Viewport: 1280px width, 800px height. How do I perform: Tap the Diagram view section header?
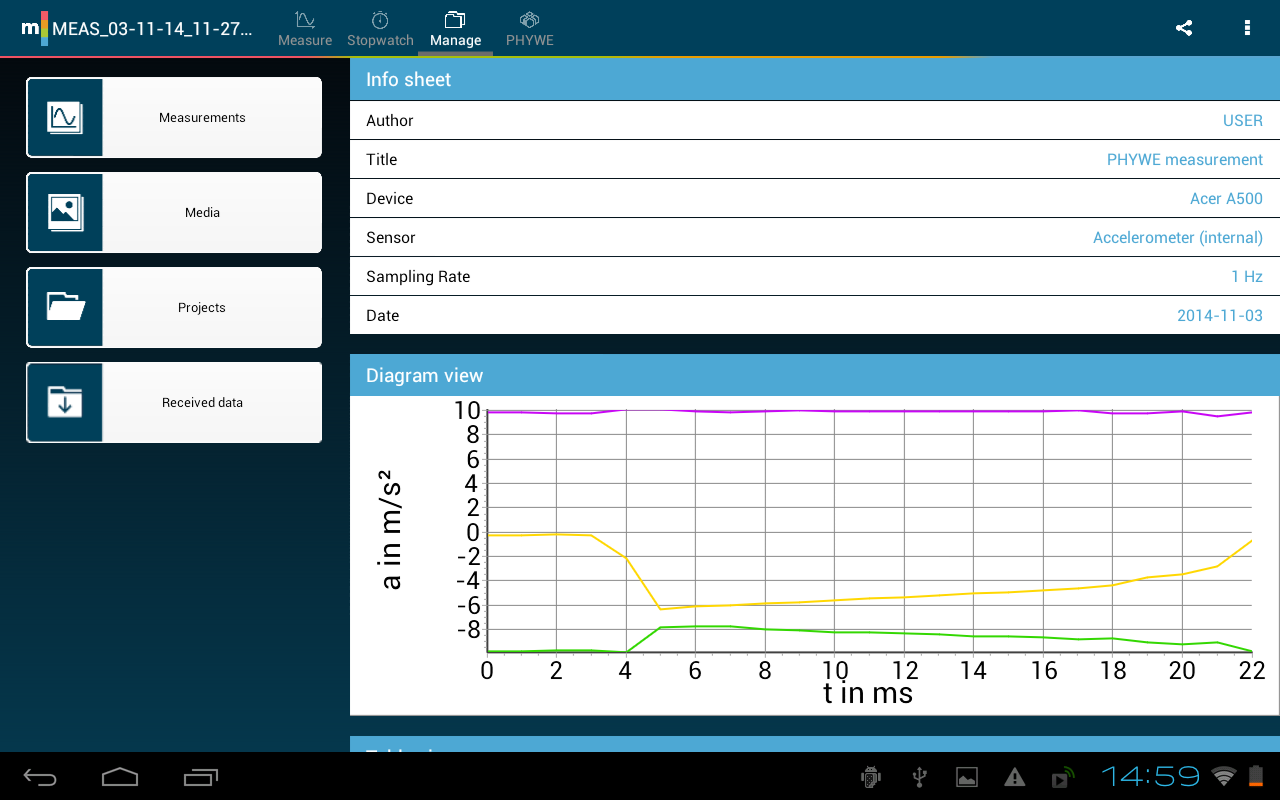click(815, 376)
